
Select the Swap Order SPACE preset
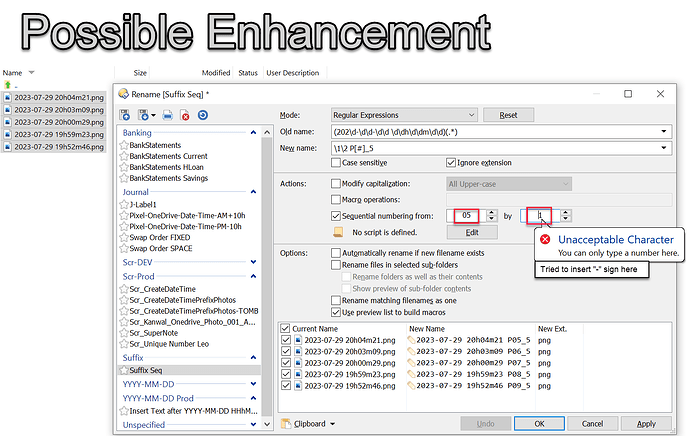point(161,249)
